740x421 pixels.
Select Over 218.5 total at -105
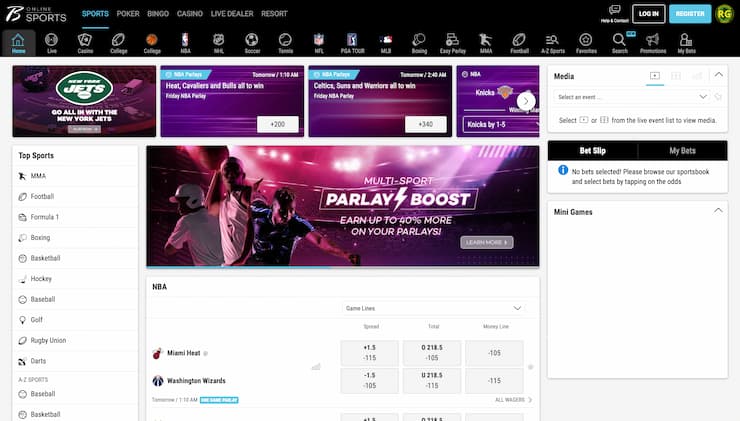pos(432,353)
